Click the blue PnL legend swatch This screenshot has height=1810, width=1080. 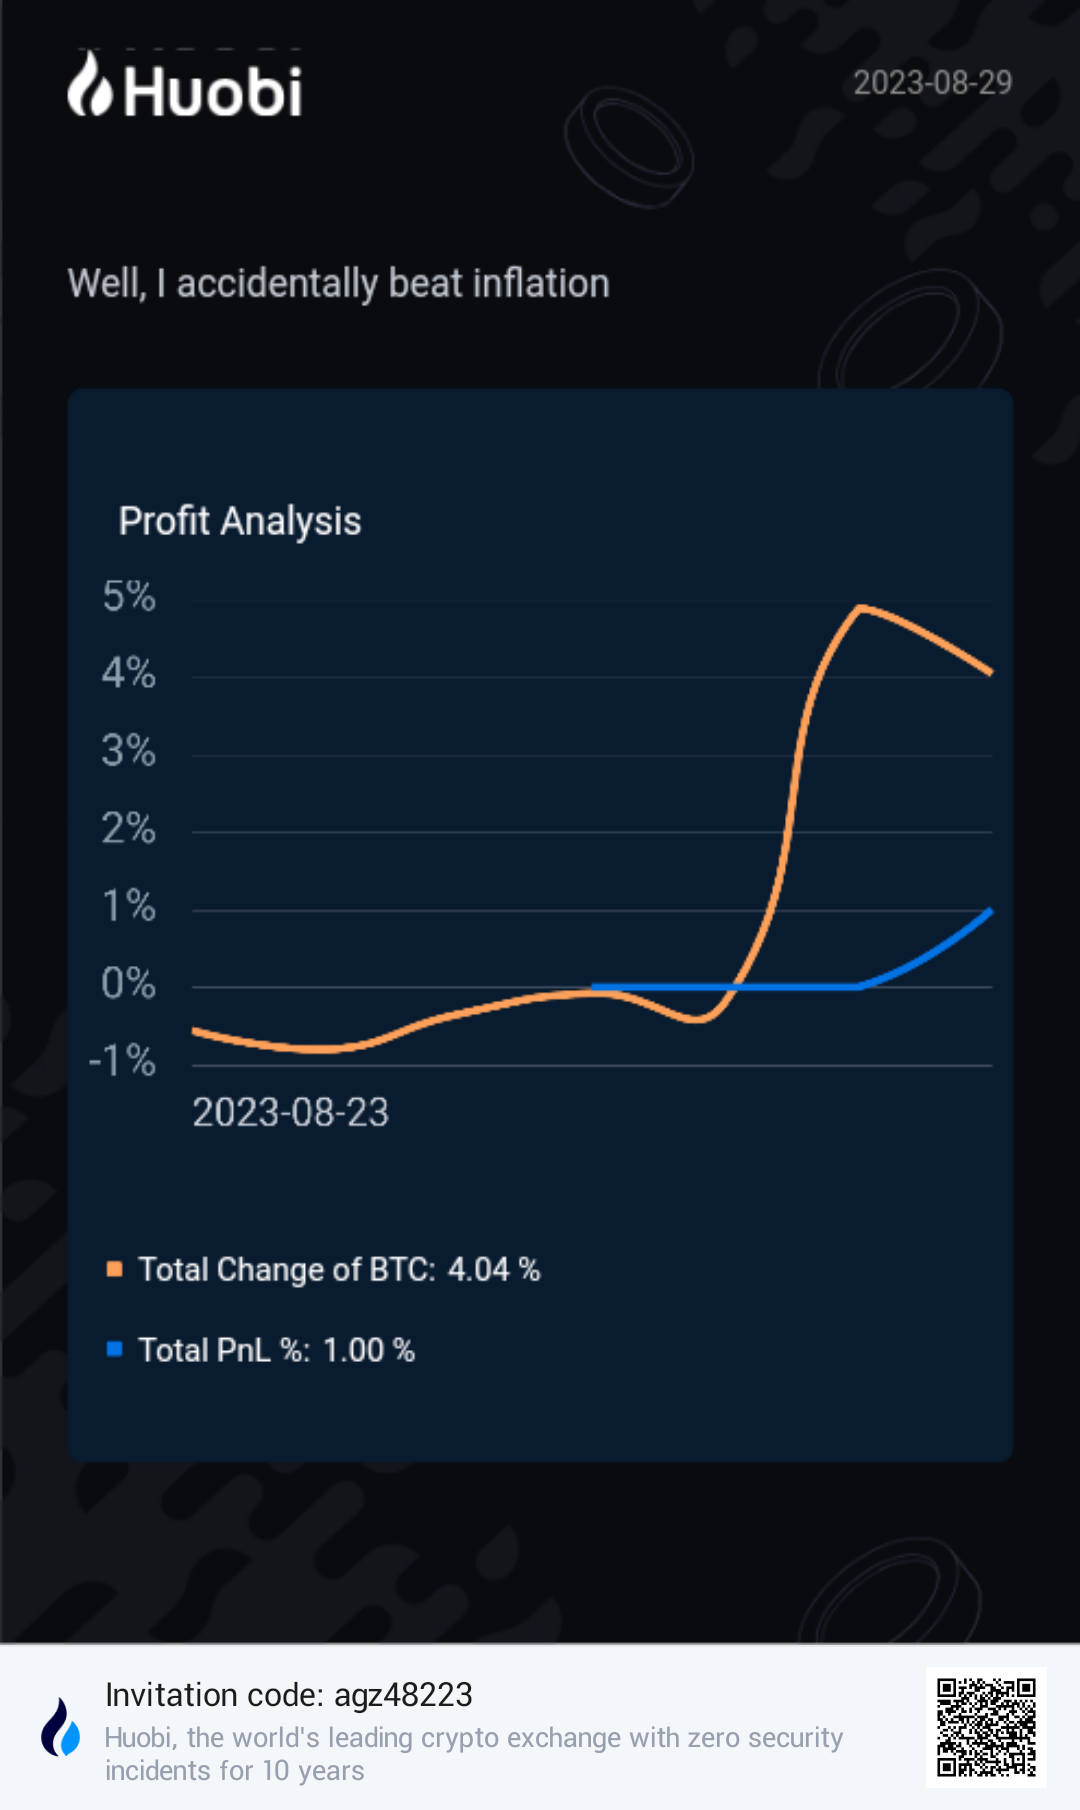click(x=115, y=1349)
